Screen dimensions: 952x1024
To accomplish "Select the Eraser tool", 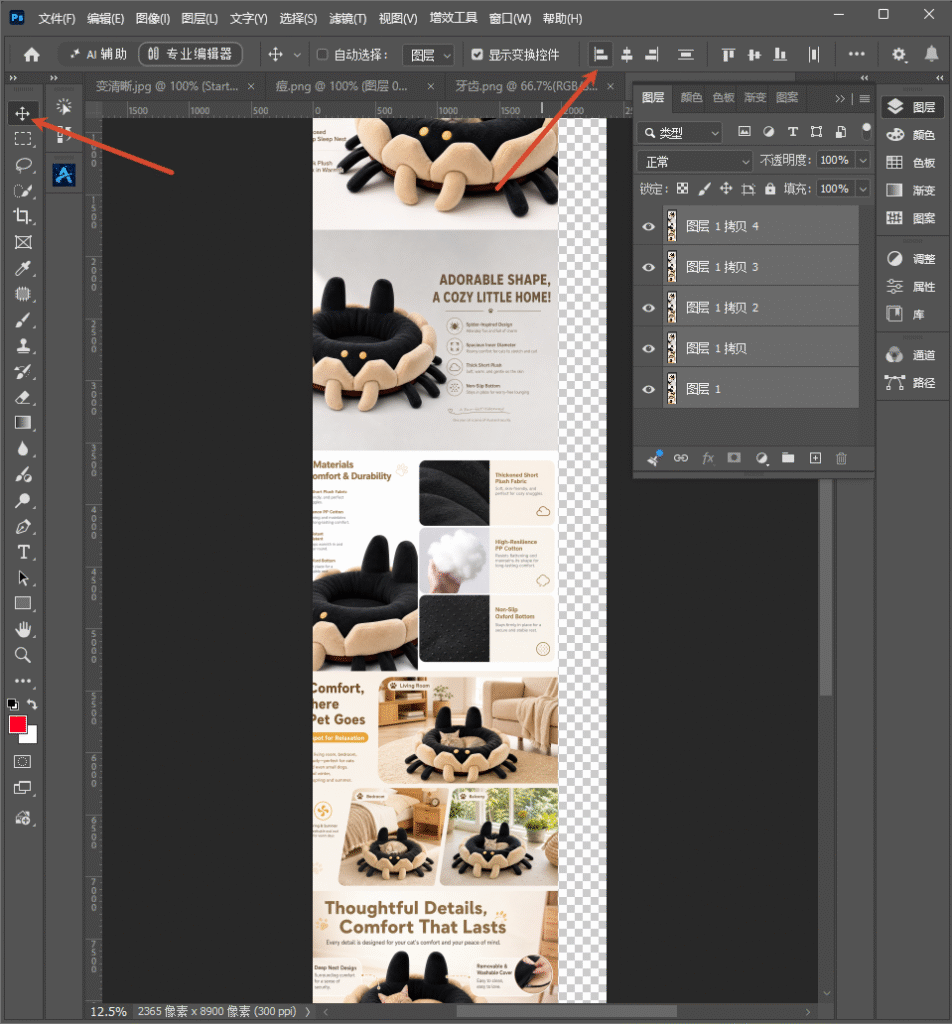I will click(23, 398).
